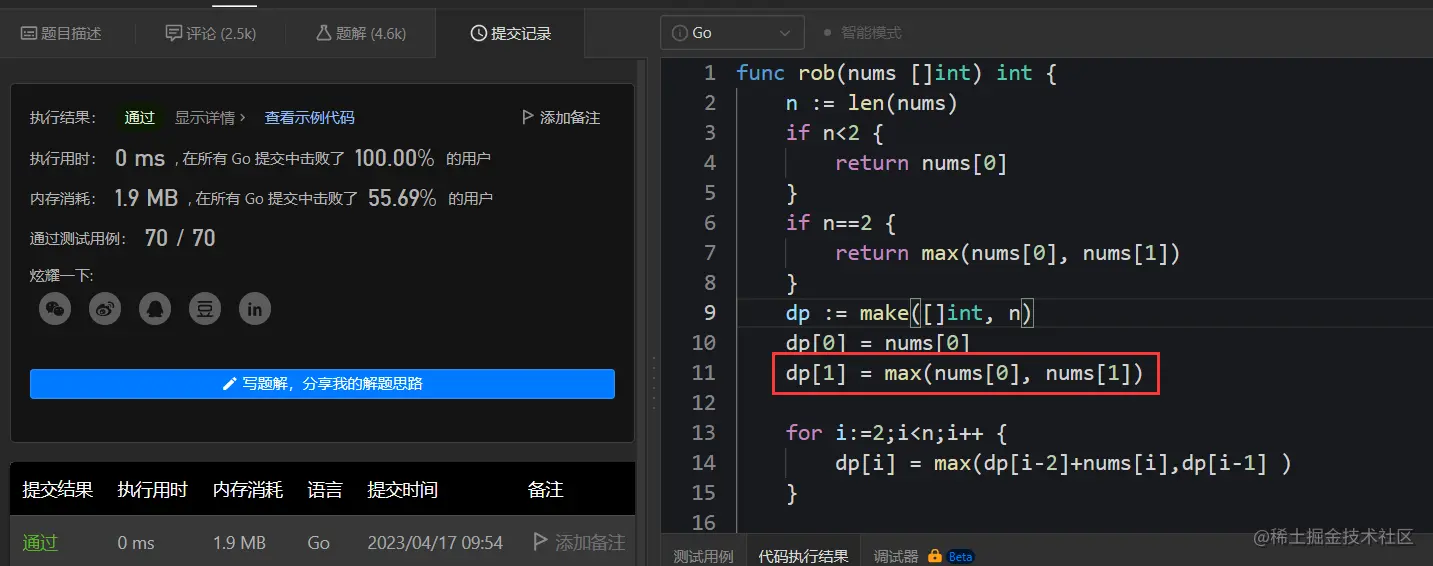Switch to 题目描述 tab
The image size is (1433, 566).
(x=61, y=33)
